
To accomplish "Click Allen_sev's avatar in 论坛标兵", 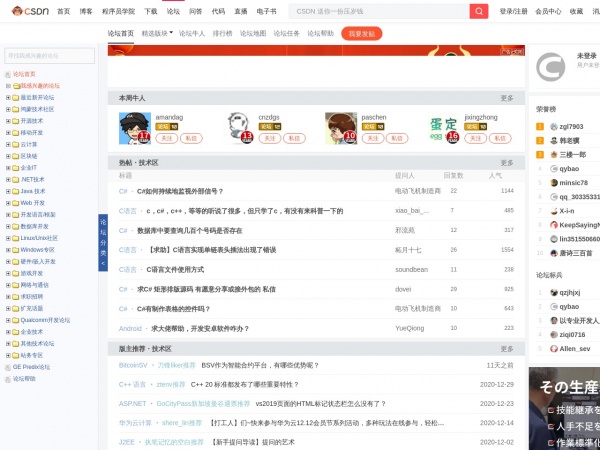I will (554, 349).
